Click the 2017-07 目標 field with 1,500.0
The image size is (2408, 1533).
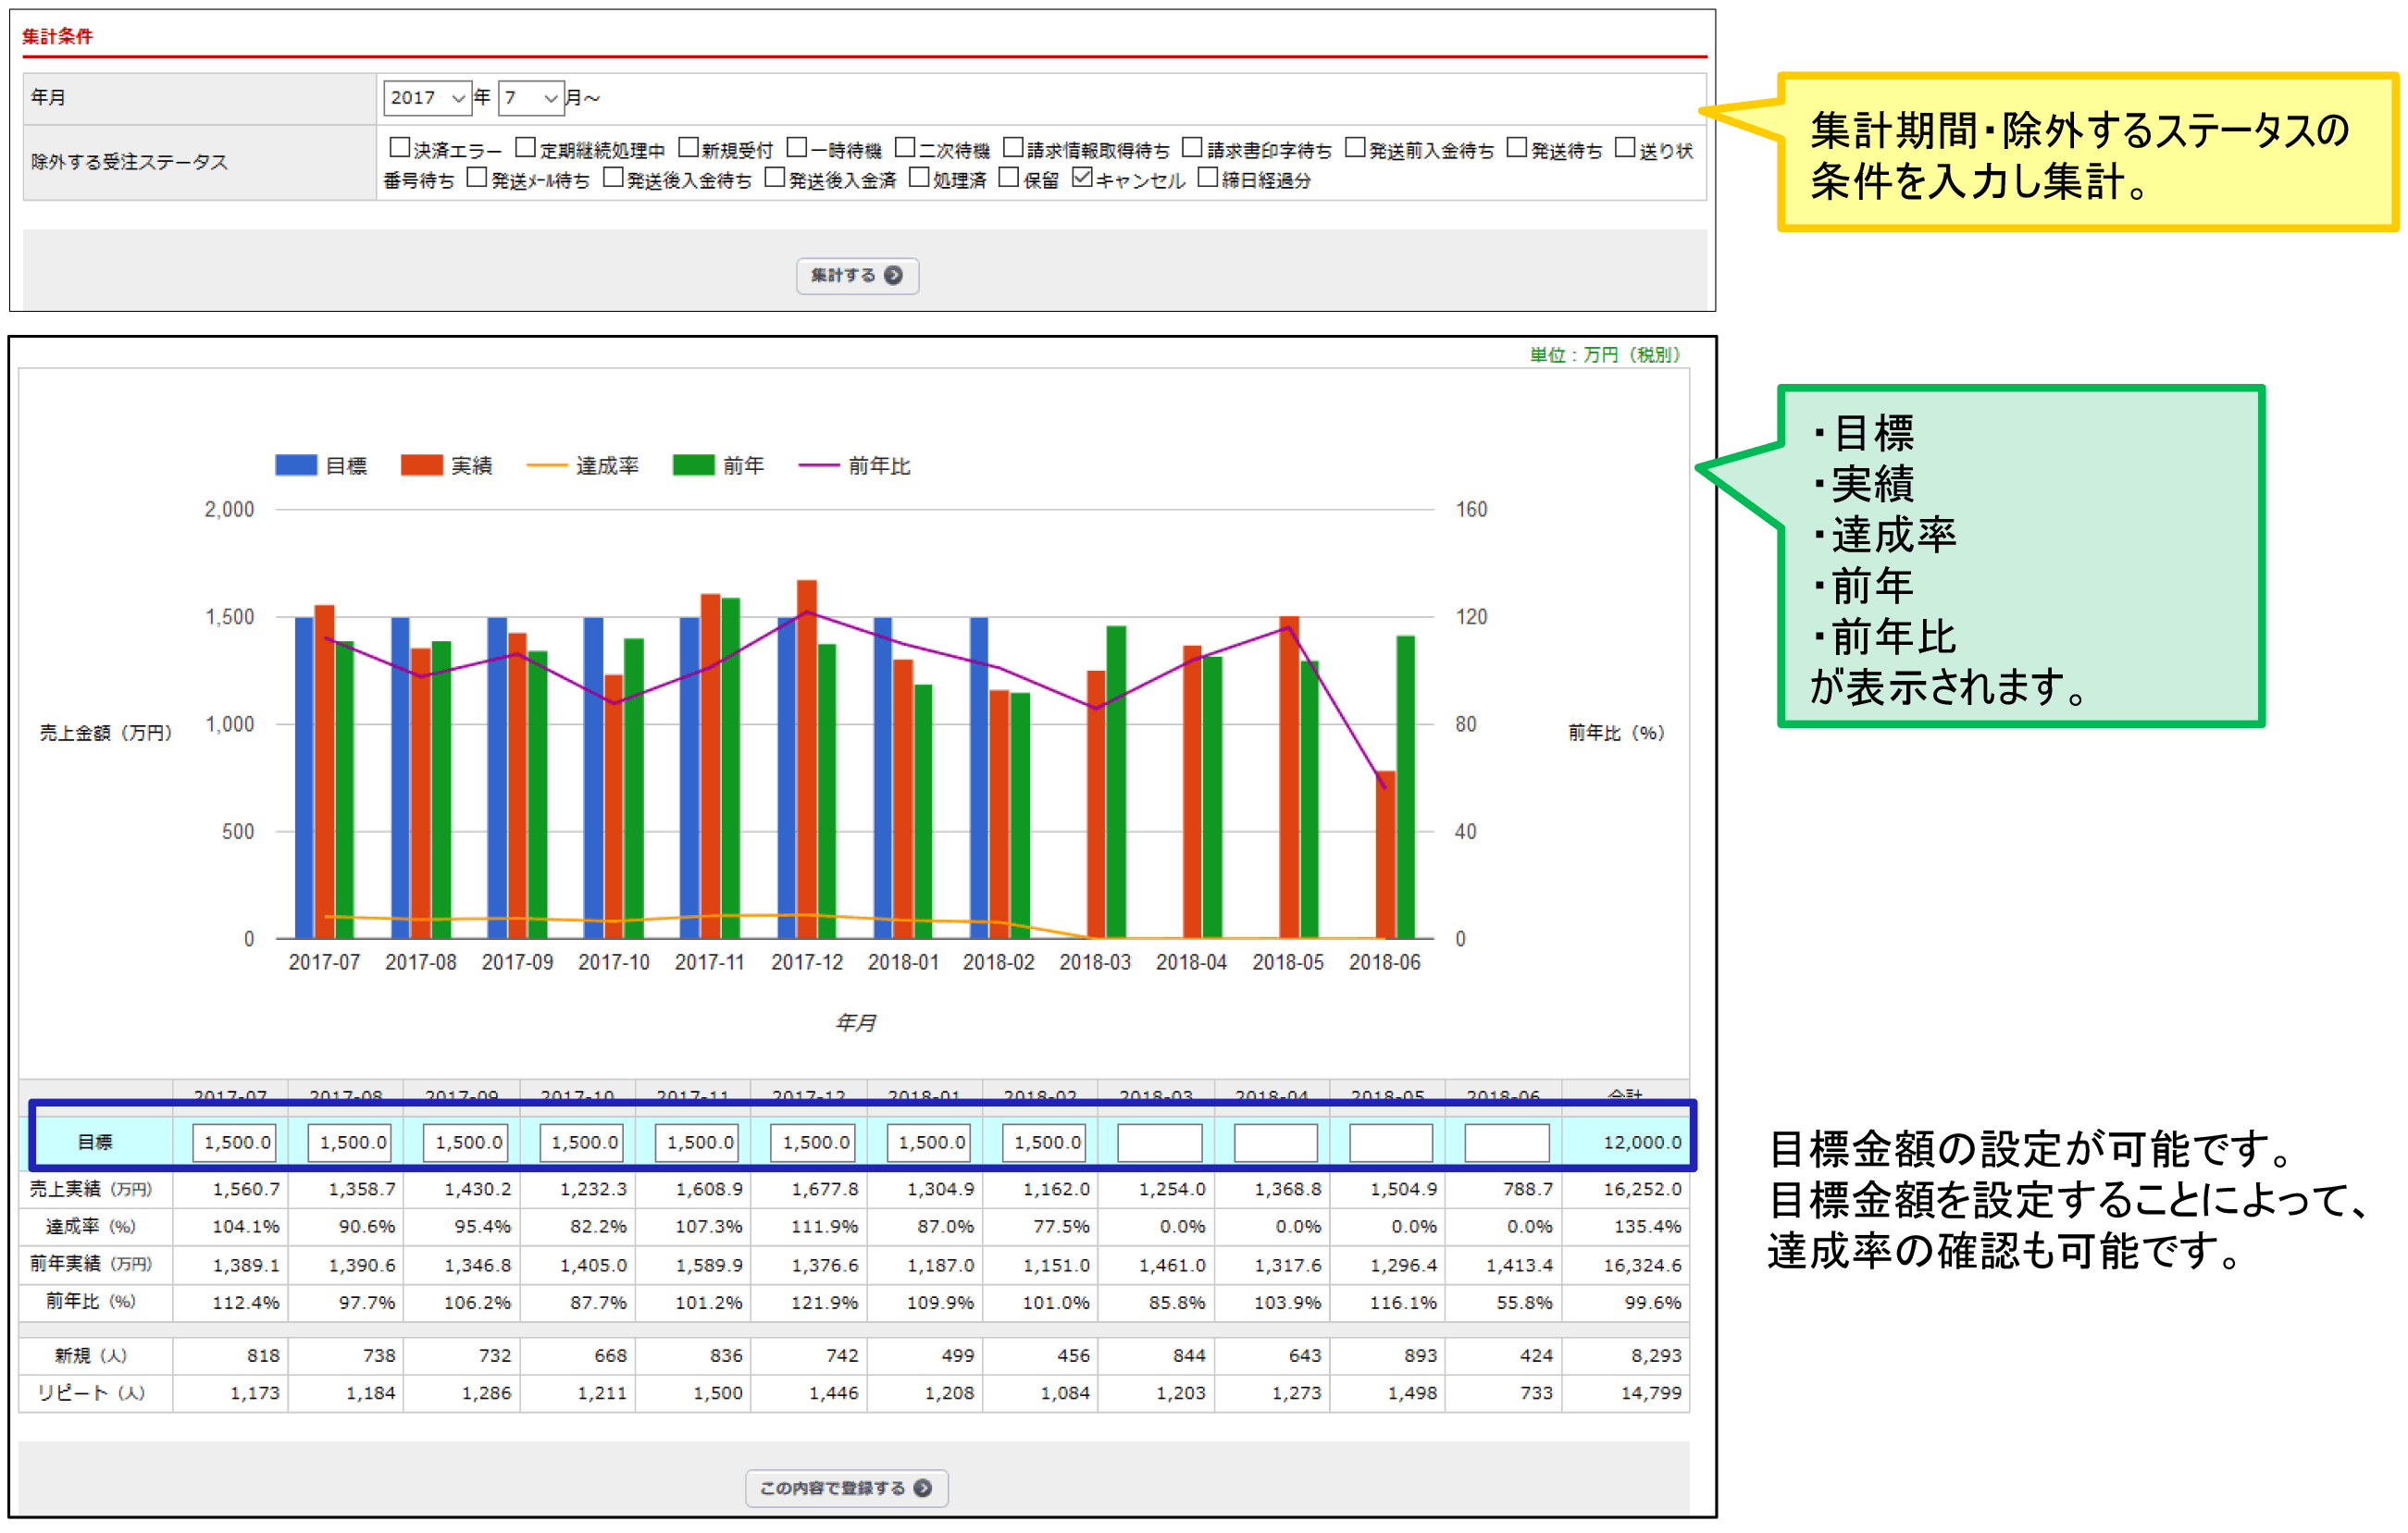(237, 1142)
